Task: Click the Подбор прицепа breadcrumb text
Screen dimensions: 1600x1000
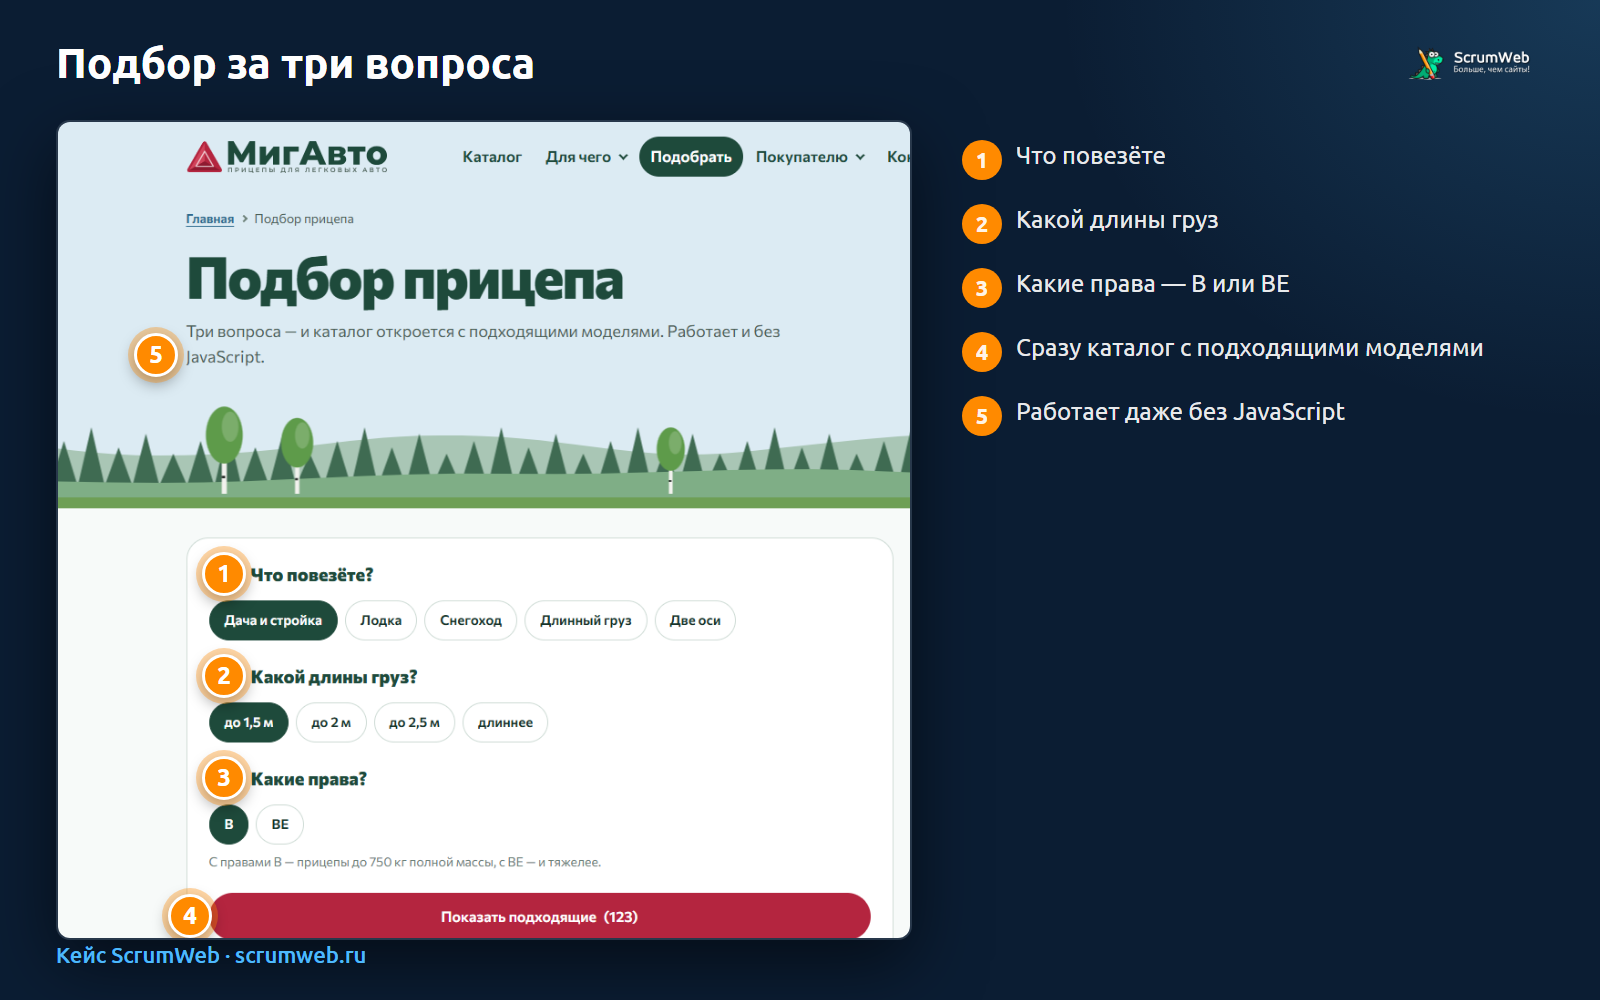Action: 304,219
